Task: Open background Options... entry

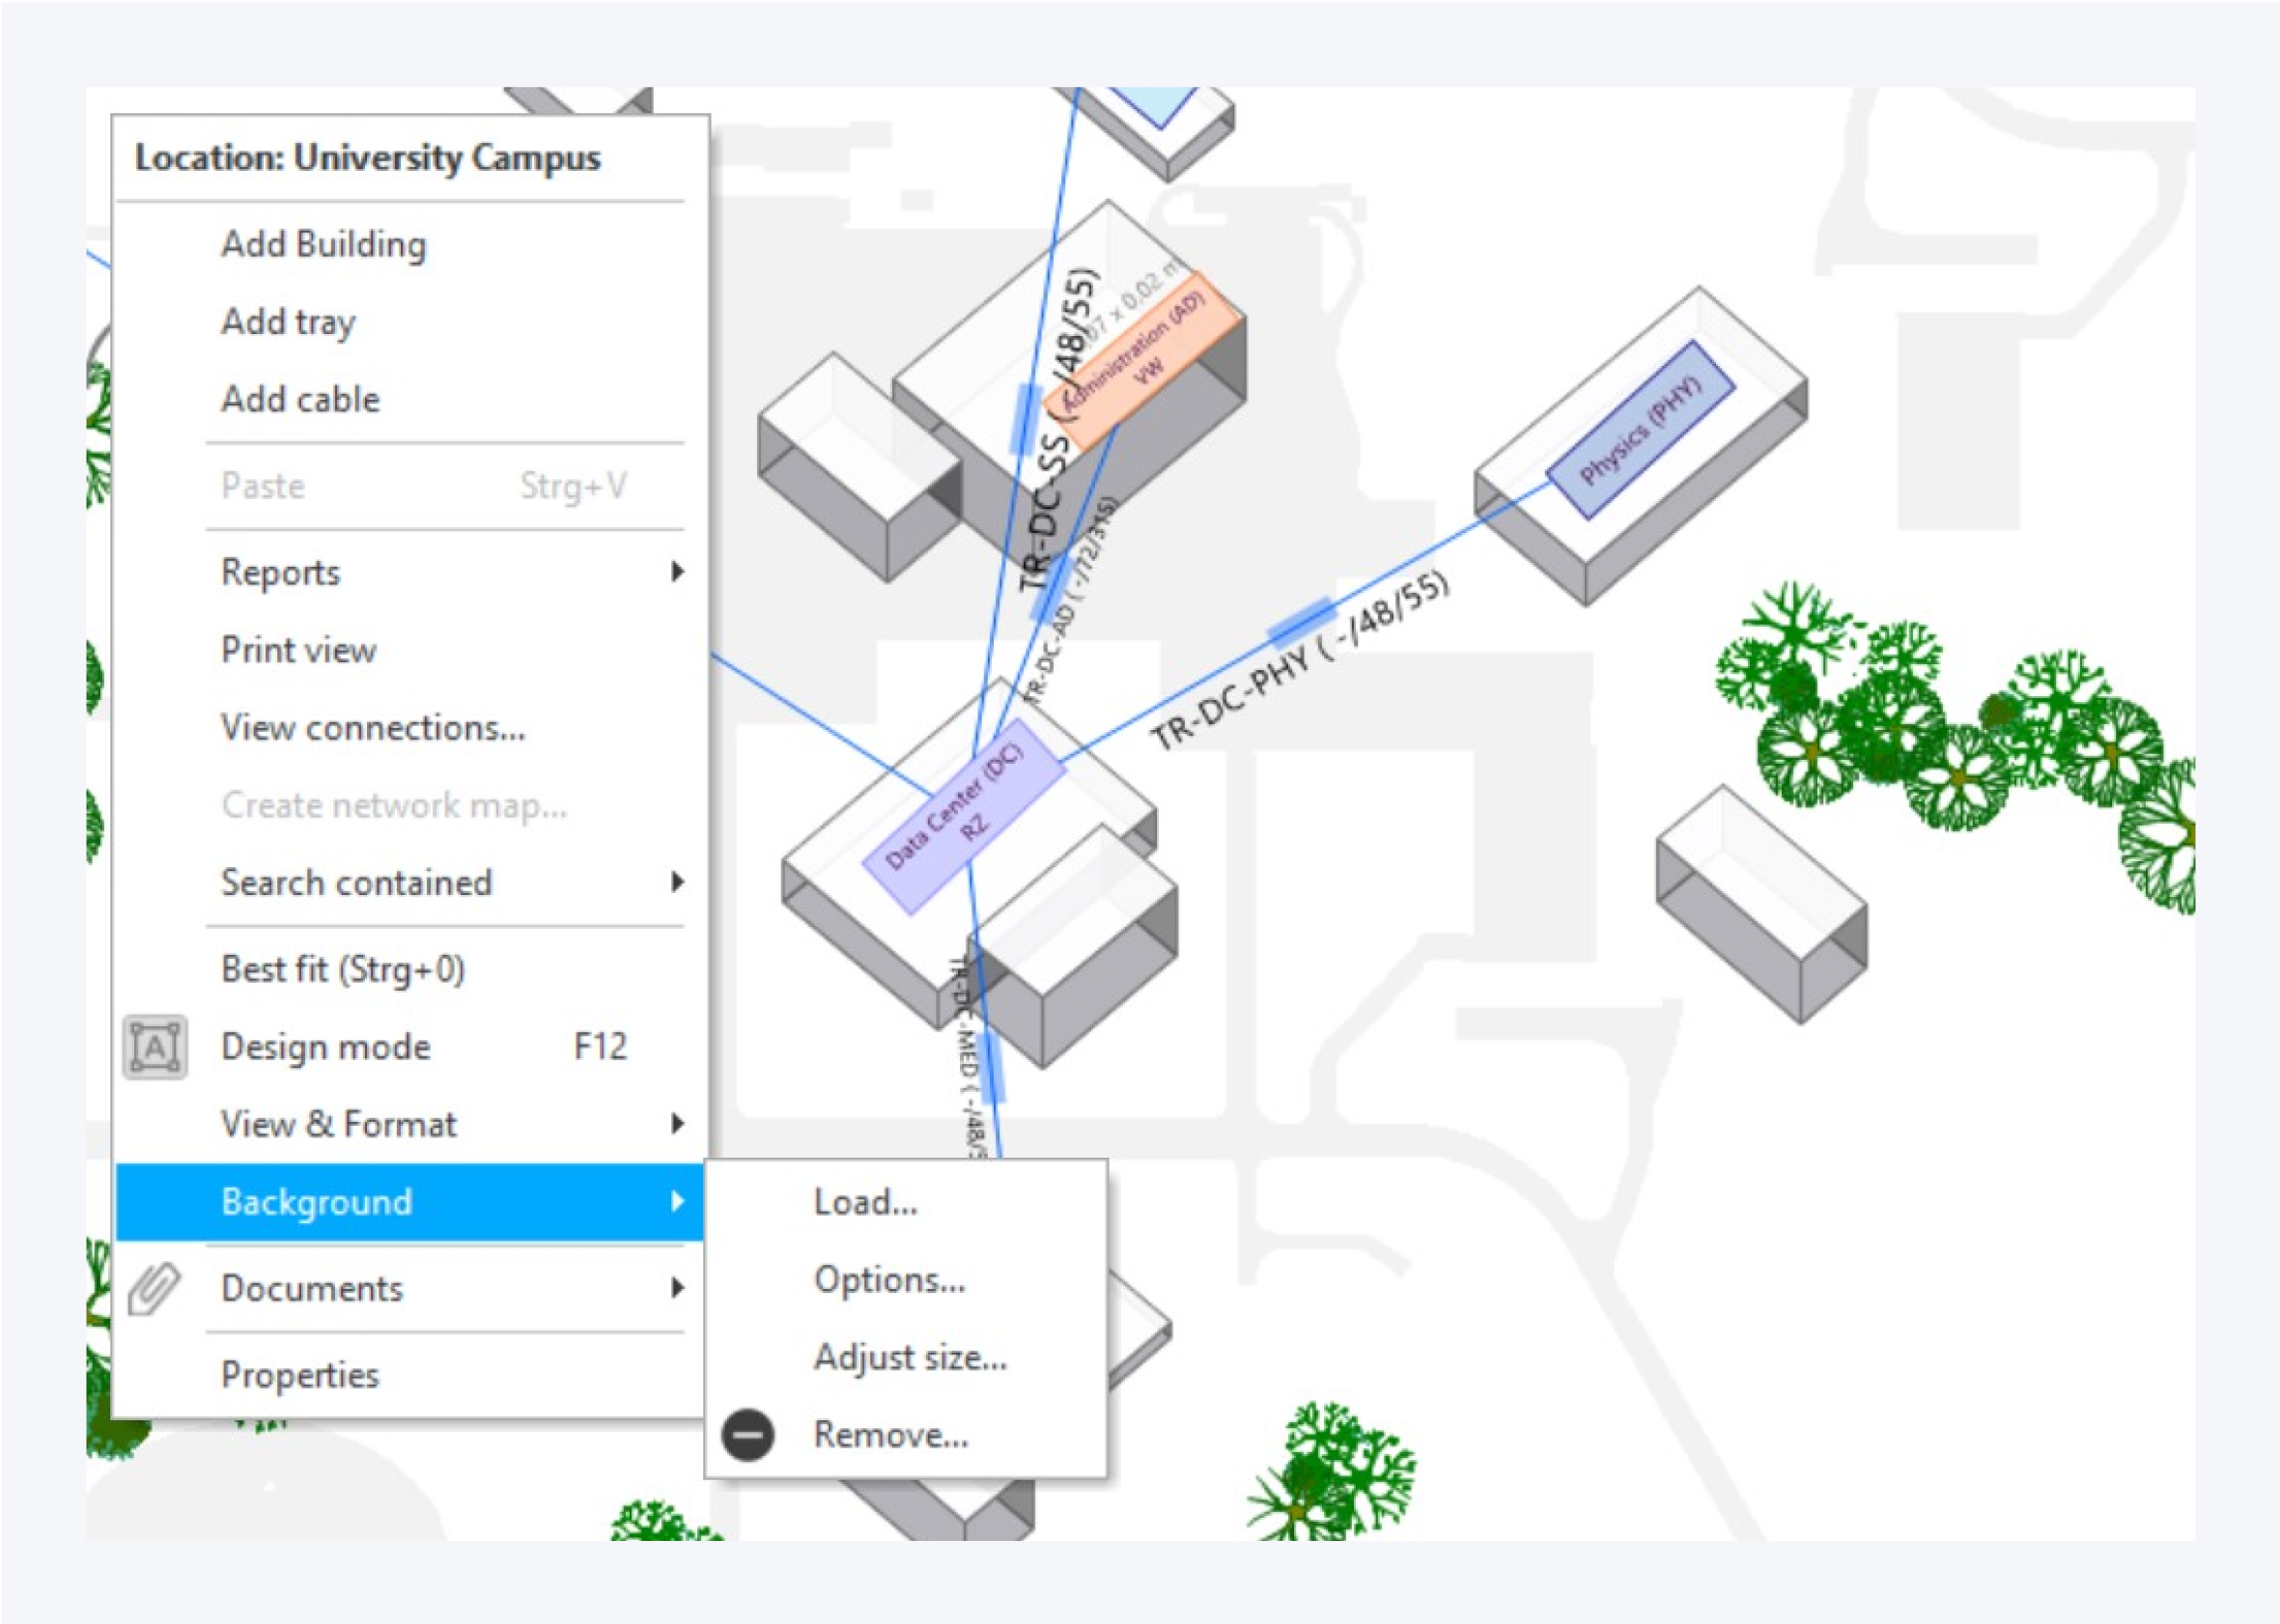Action: [x=889, y=1280]
